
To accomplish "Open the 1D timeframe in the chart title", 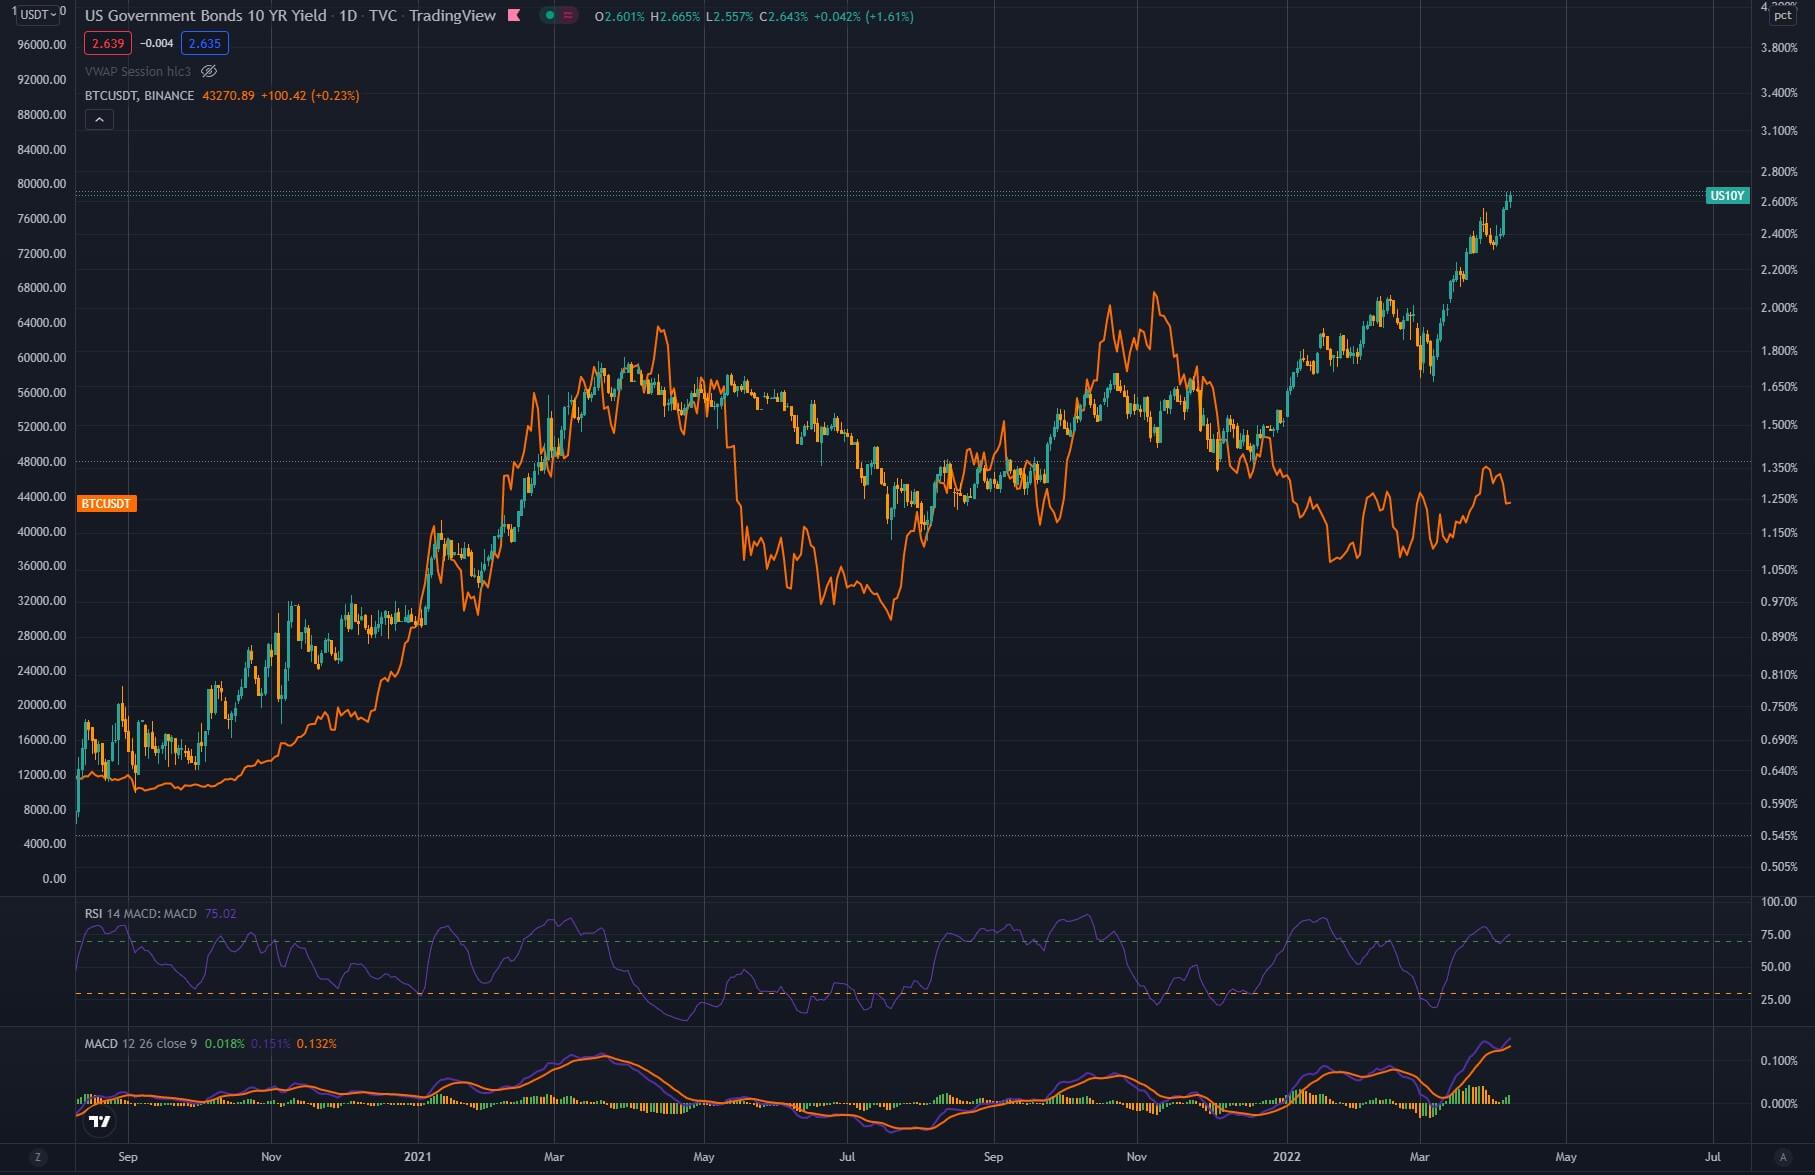I will pos(348,16).
